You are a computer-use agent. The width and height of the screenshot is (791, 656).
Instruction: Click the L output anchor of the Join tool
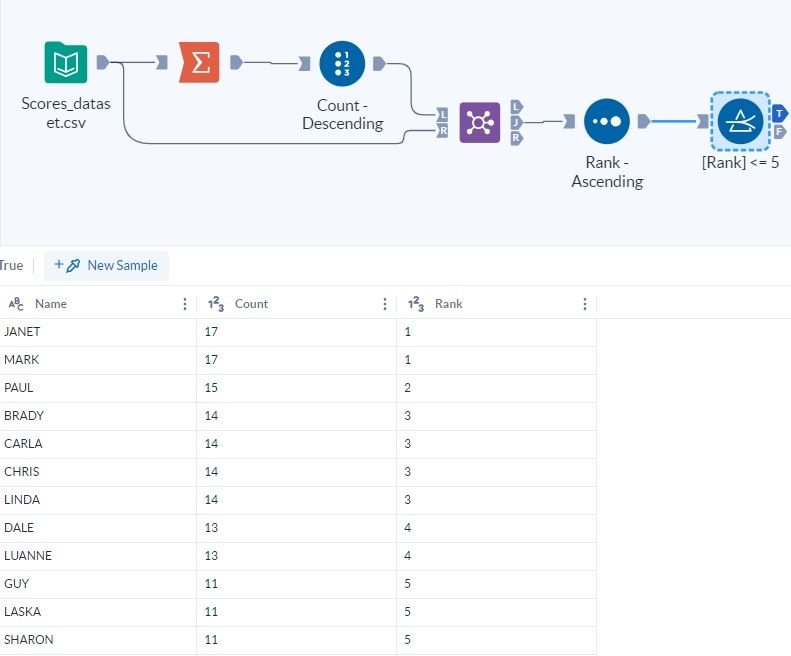(516, 106)
